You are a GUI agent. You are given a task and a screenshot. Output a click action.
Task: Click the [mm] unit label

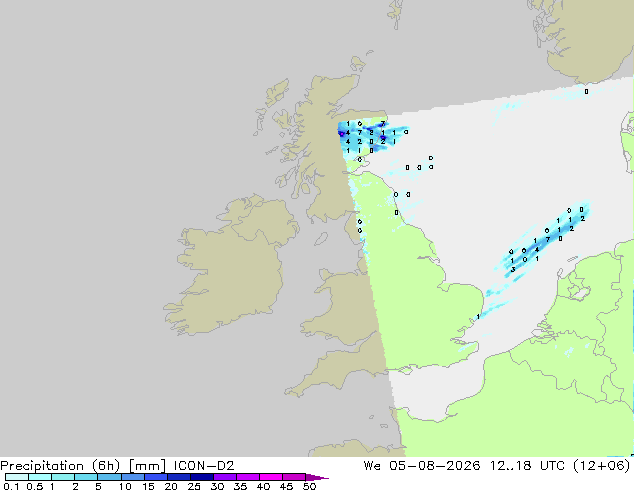click(147, 466)
